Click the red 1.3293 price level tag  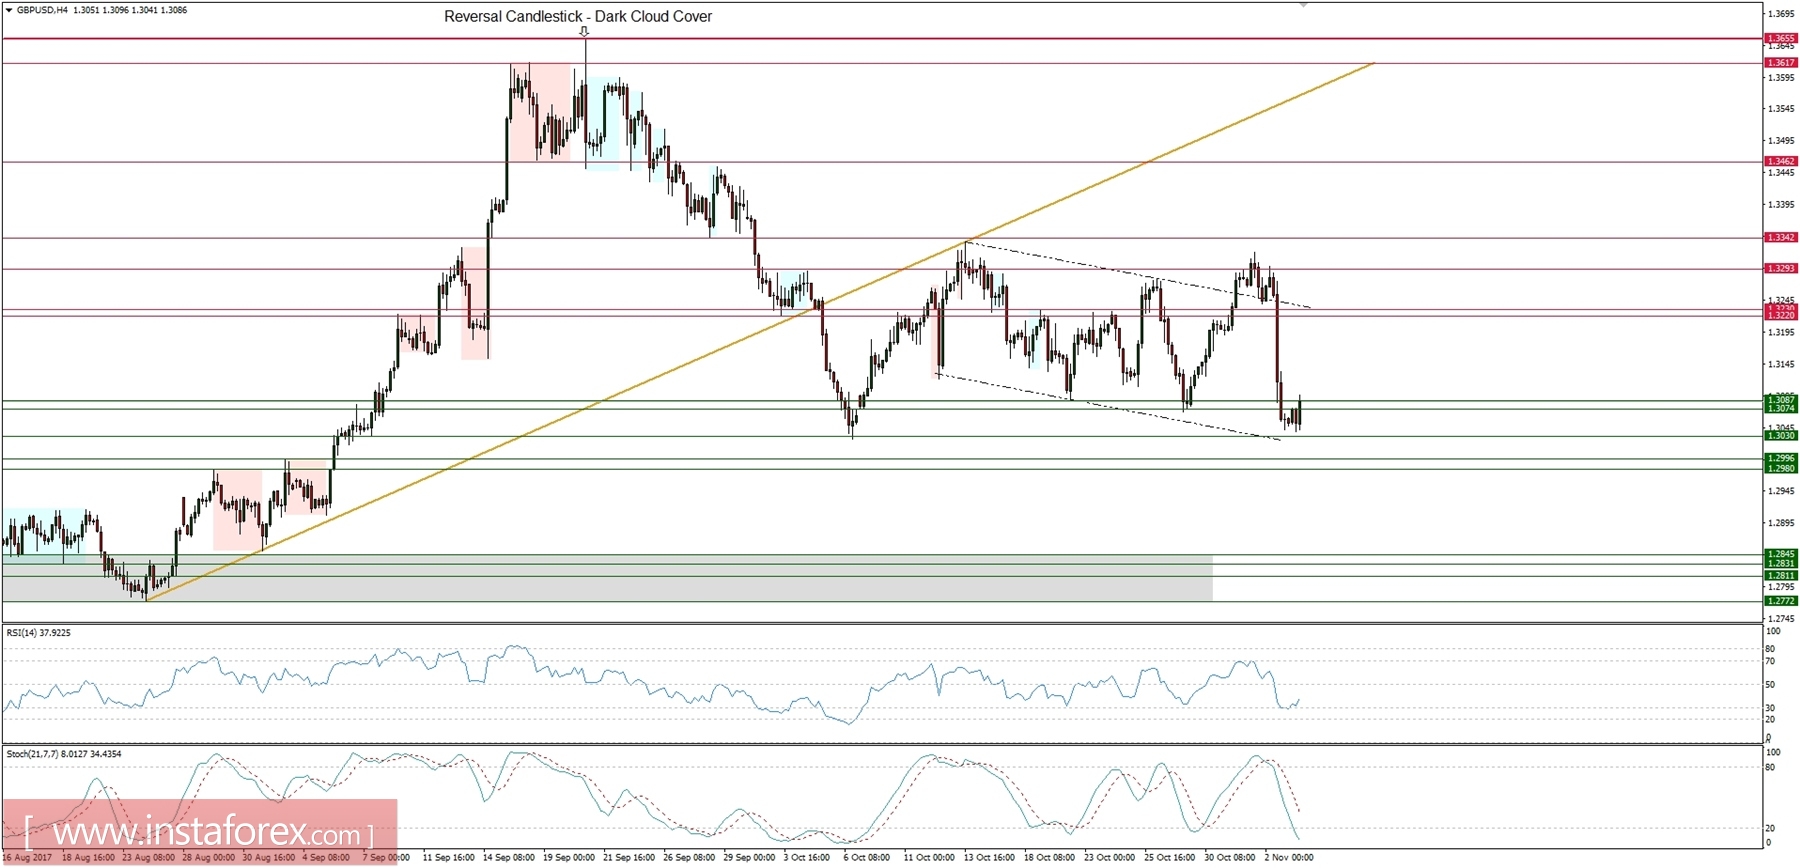point(1781,268)
